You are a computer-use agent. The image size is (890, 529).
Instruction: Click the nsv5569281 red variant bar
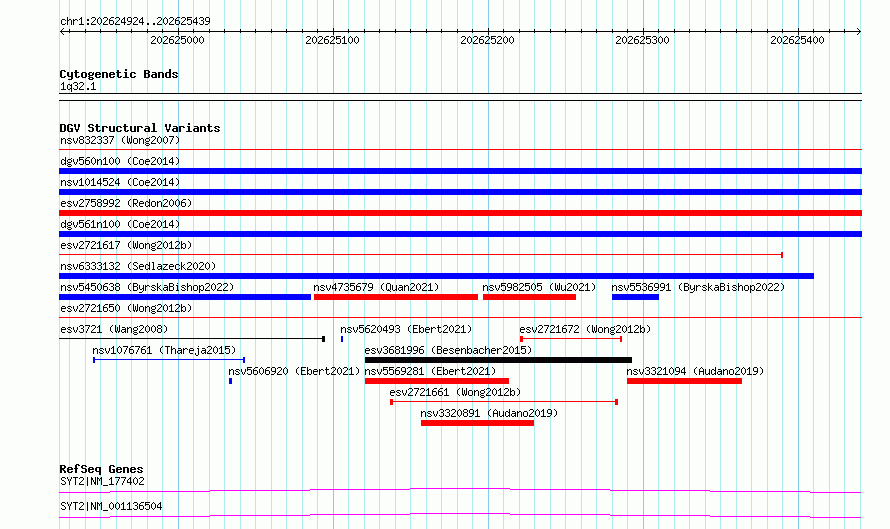[x=436, y=381]
